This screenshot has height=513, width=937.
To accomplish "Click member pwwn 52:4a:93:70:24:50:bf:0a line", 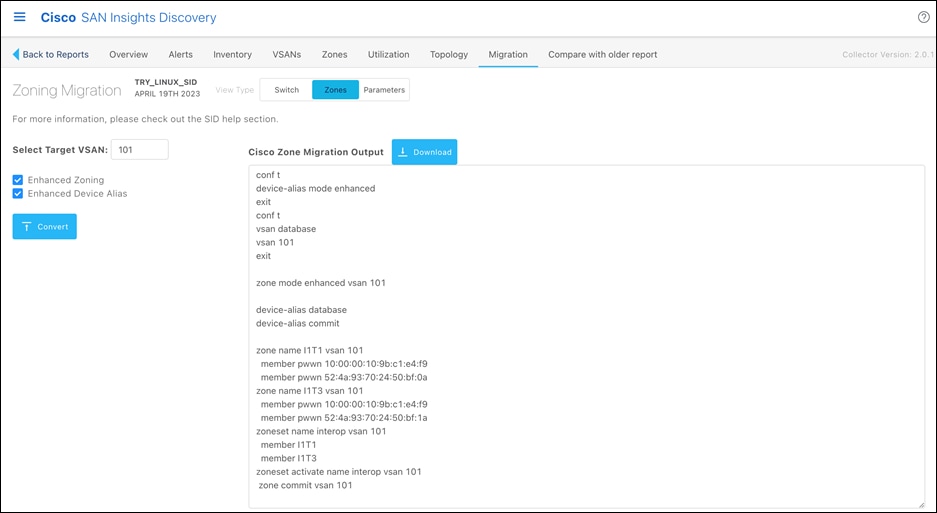I will [344, 377].
